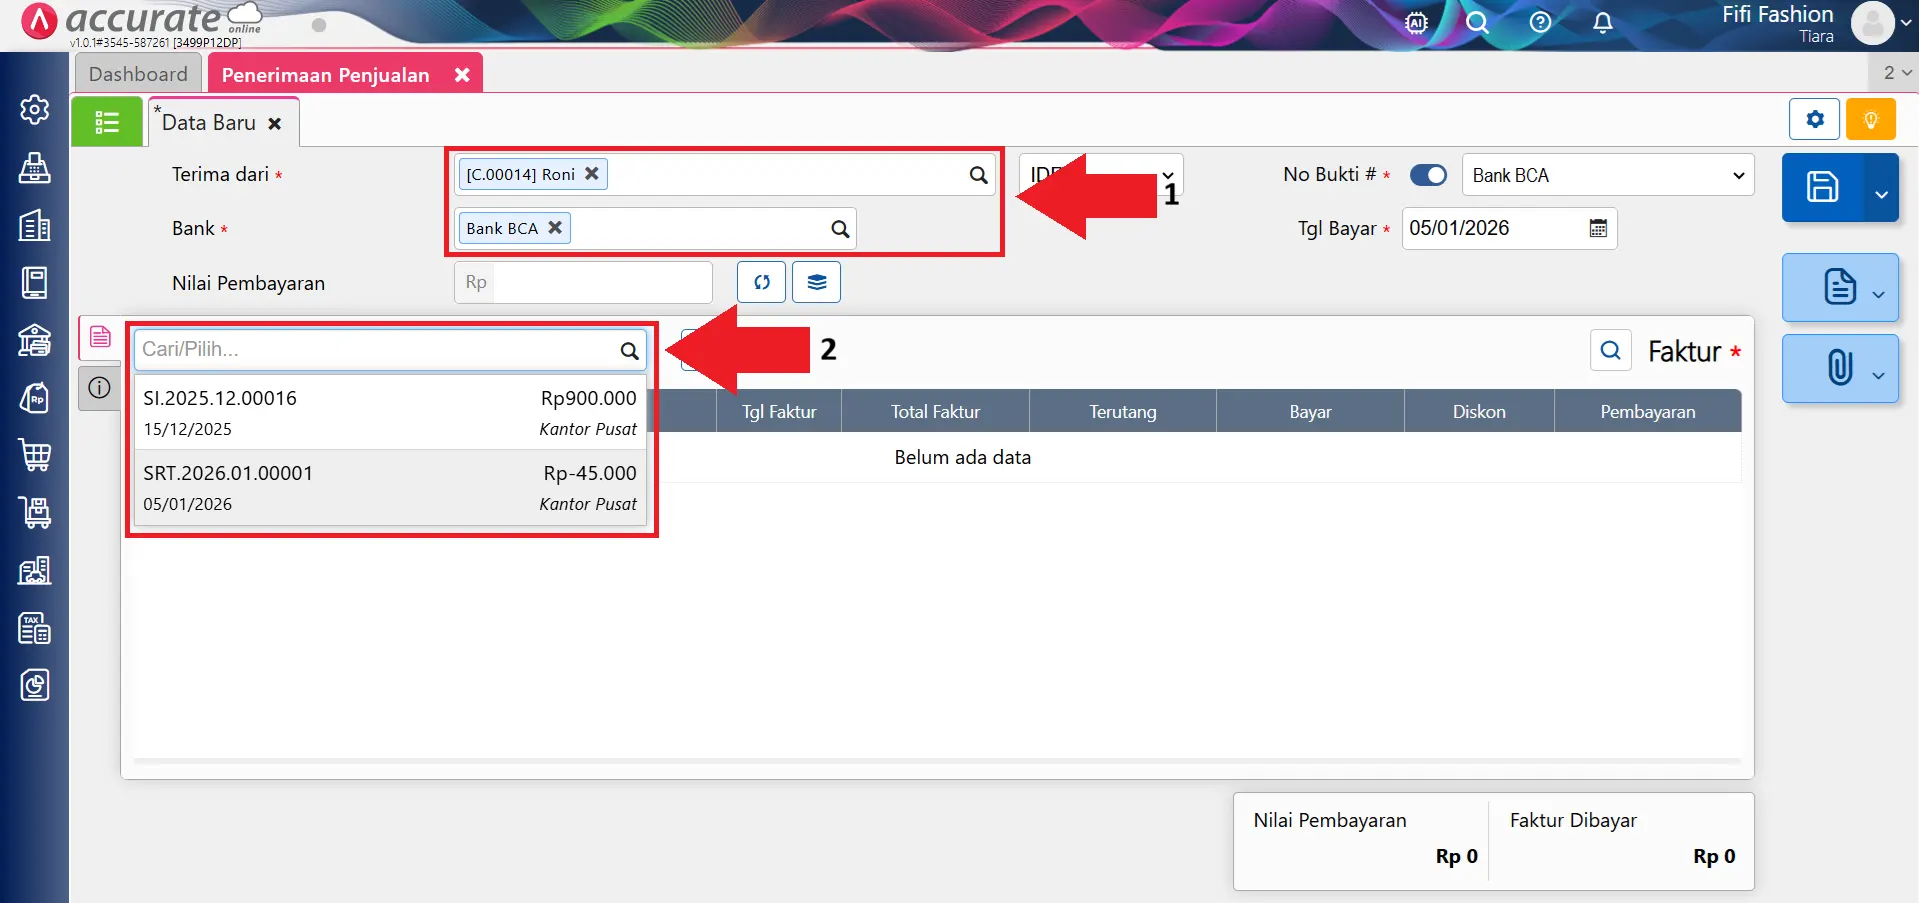Click the blue save disk icon

pyautogui.click(x=1821, y=187)
